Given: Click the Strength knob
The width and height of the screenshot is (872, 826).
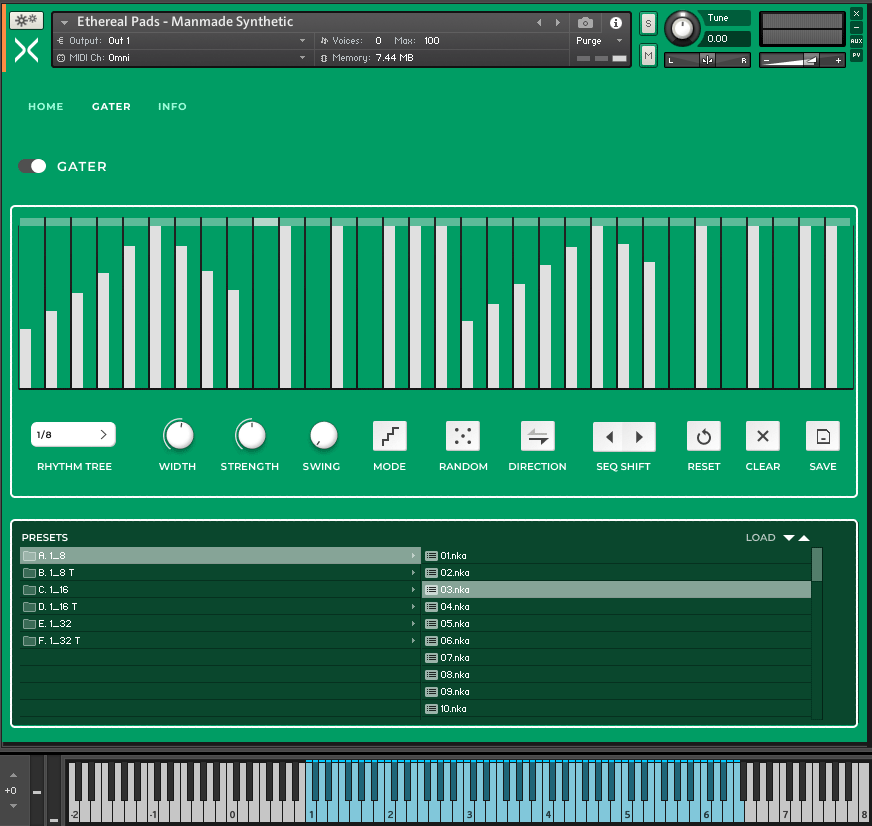Looking at the screenshot, I should (251, 435).
